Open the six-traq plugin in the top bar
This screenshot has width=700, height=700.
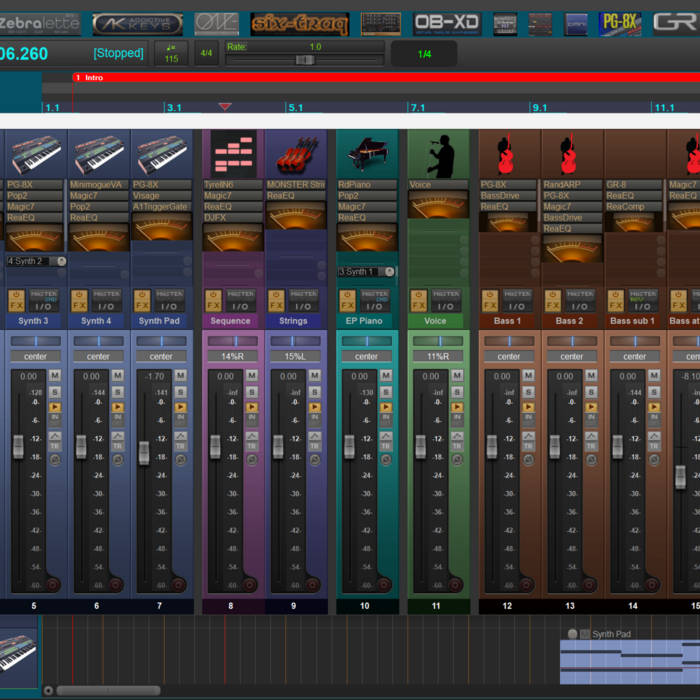[299, 23]
